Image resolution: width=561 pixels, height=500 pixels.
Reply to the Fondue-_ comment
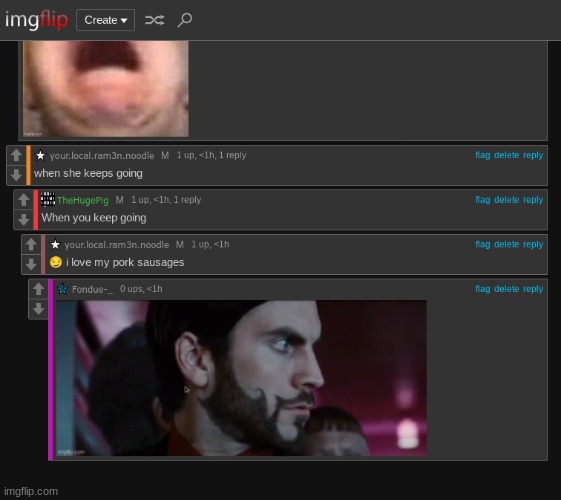tap(533, 289)
